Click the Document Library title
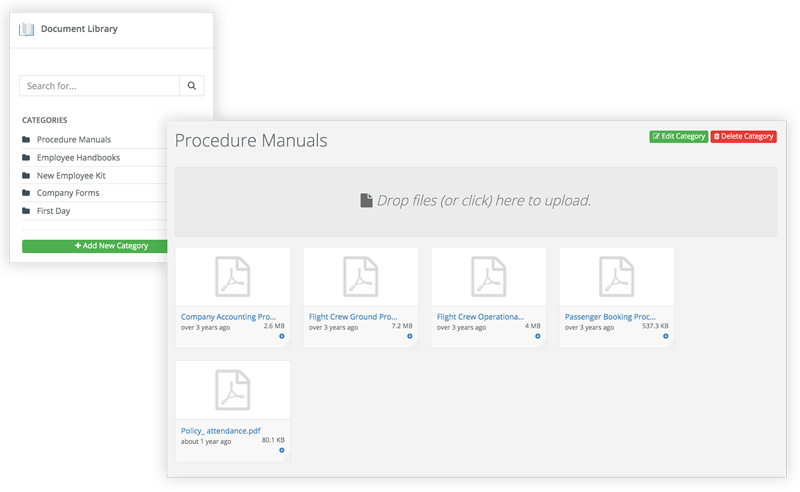The height and width of the screenshot is (492, 800). pyautogui.click(x=79, y=29)
